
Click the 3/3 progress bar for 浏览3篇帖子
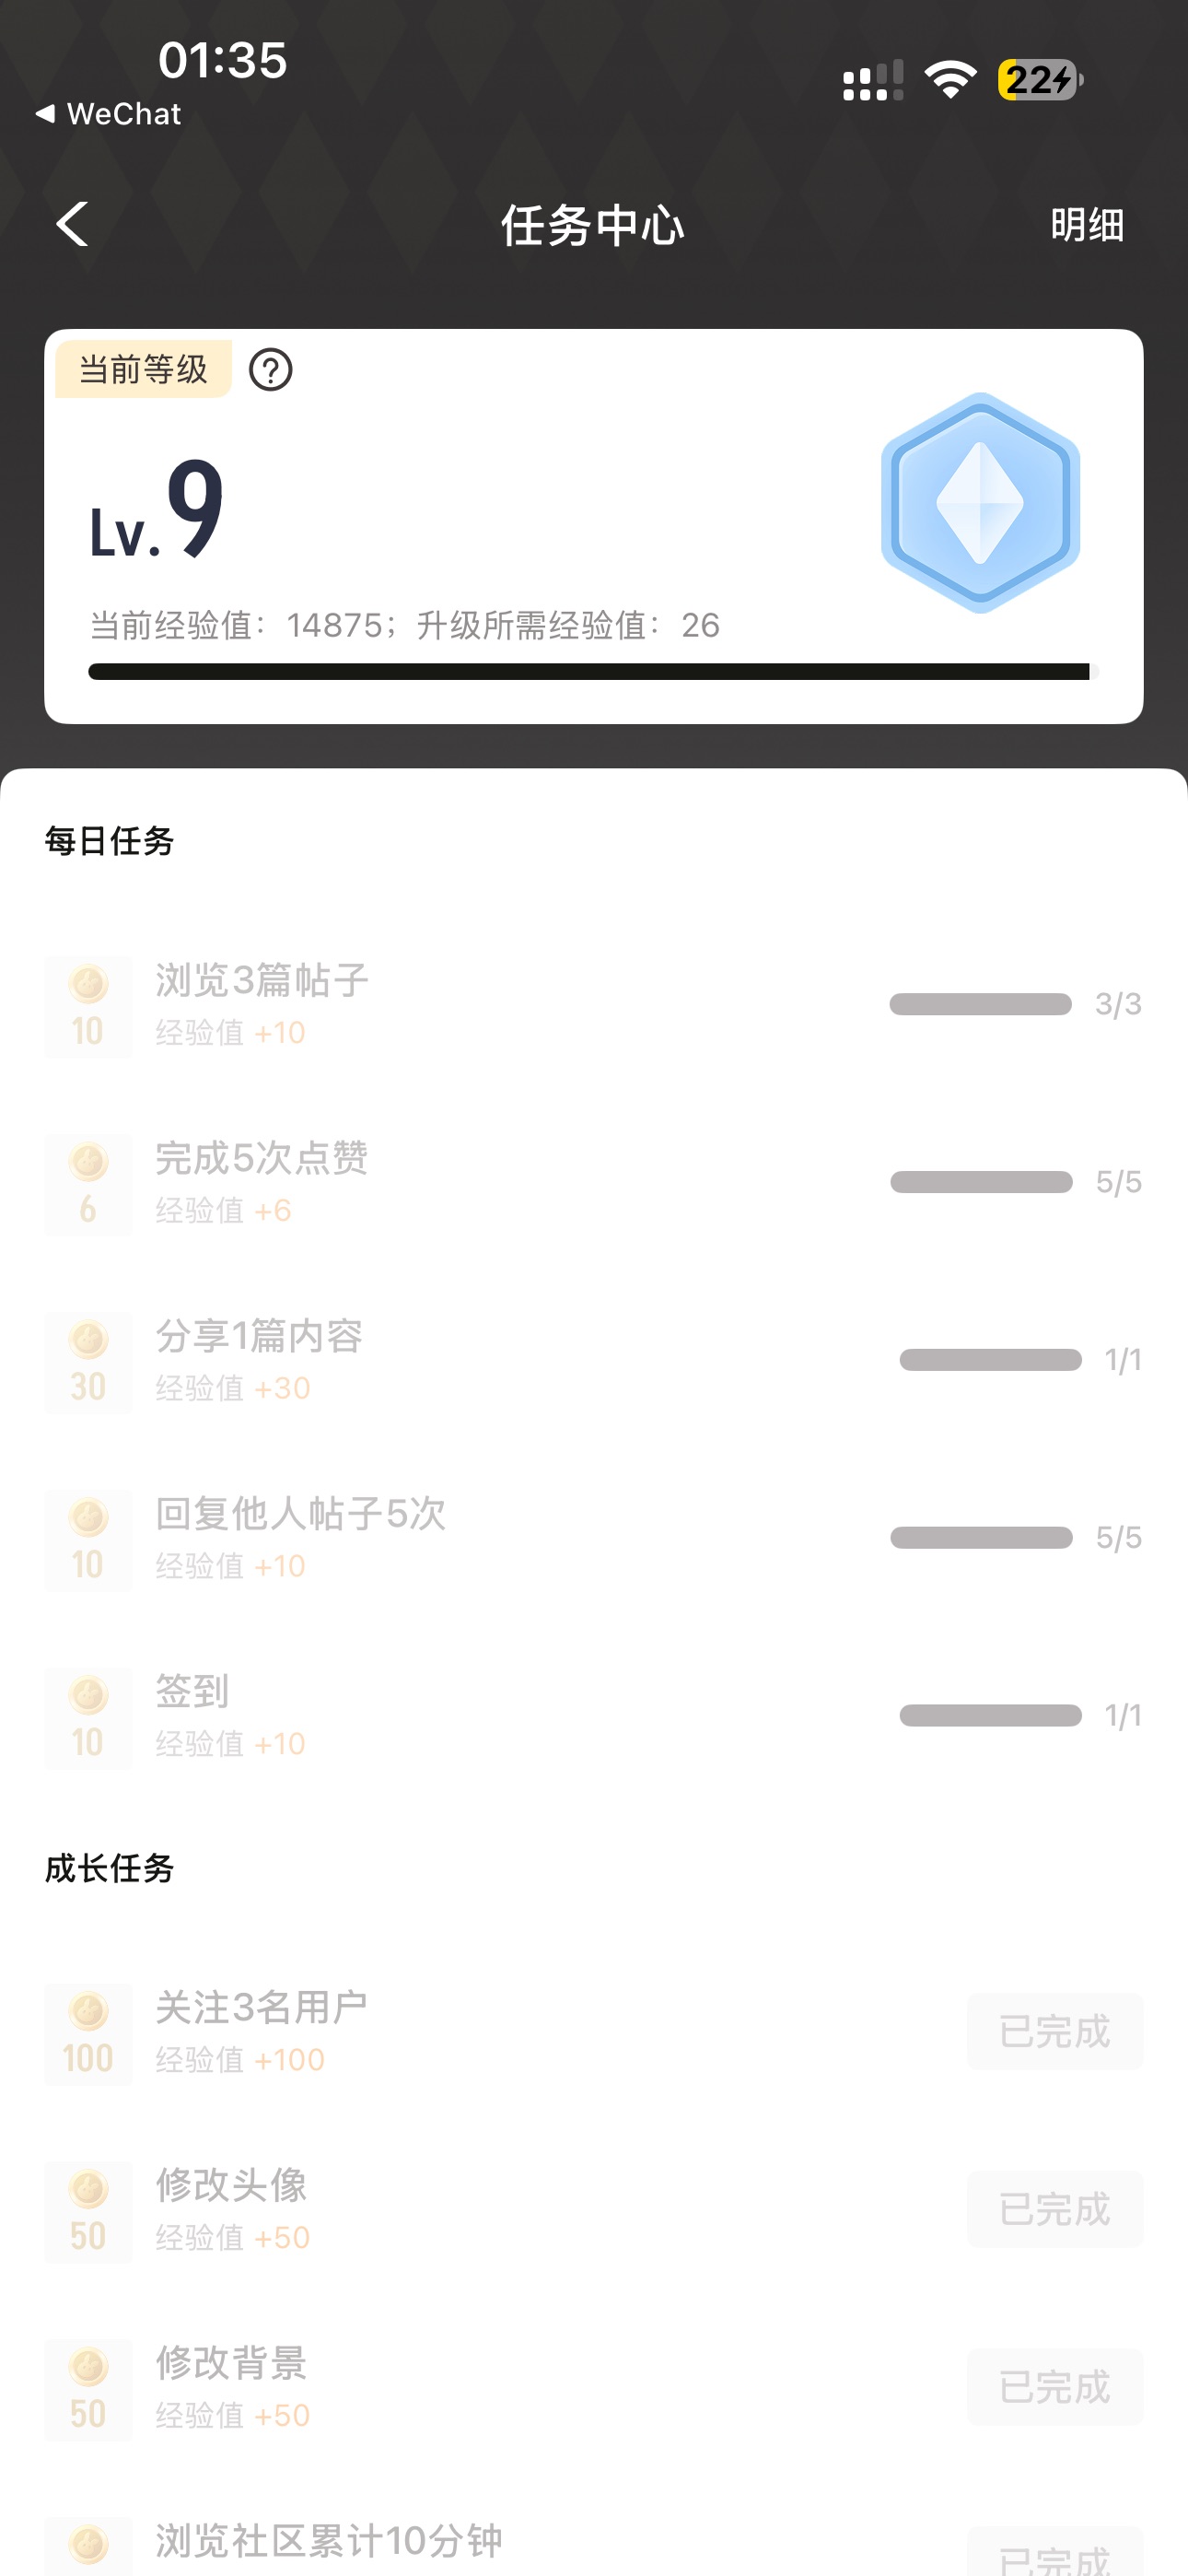click(980, 1004)
